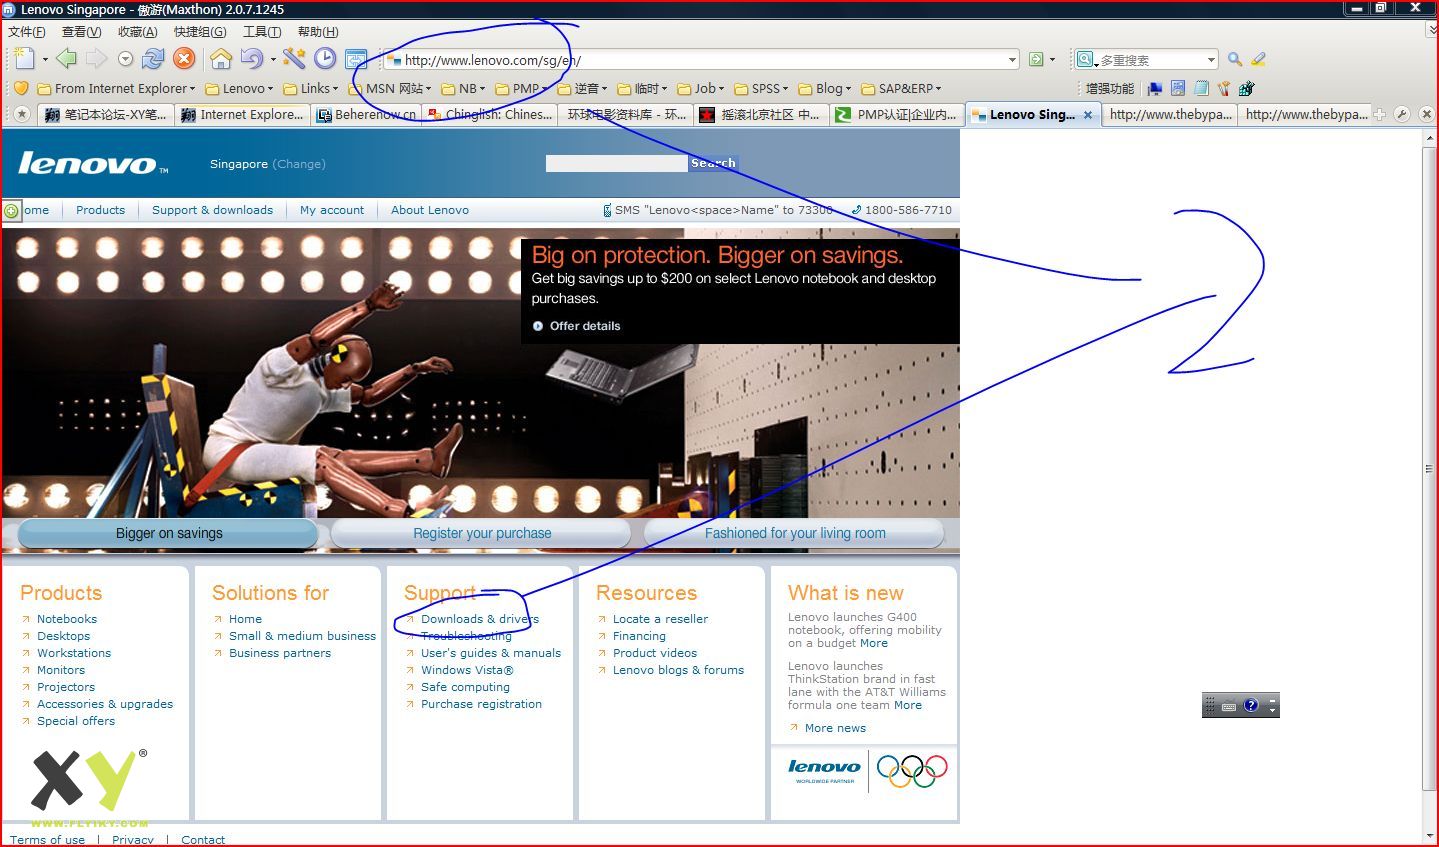Click the browser address bar URL field
This screenshot has width=1439, height=847.
point(700,60)
